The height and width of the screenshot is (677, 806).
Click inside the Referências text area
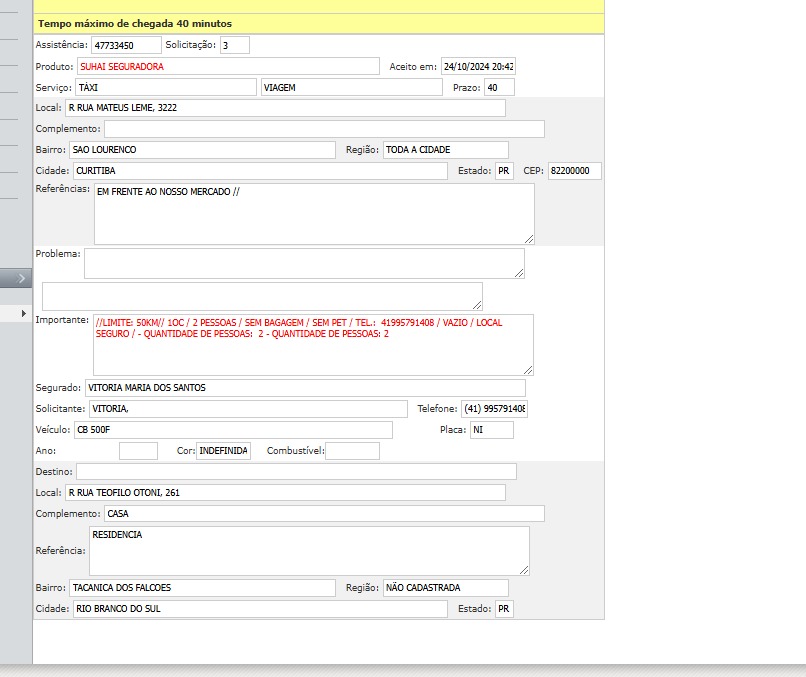(314, 214)
